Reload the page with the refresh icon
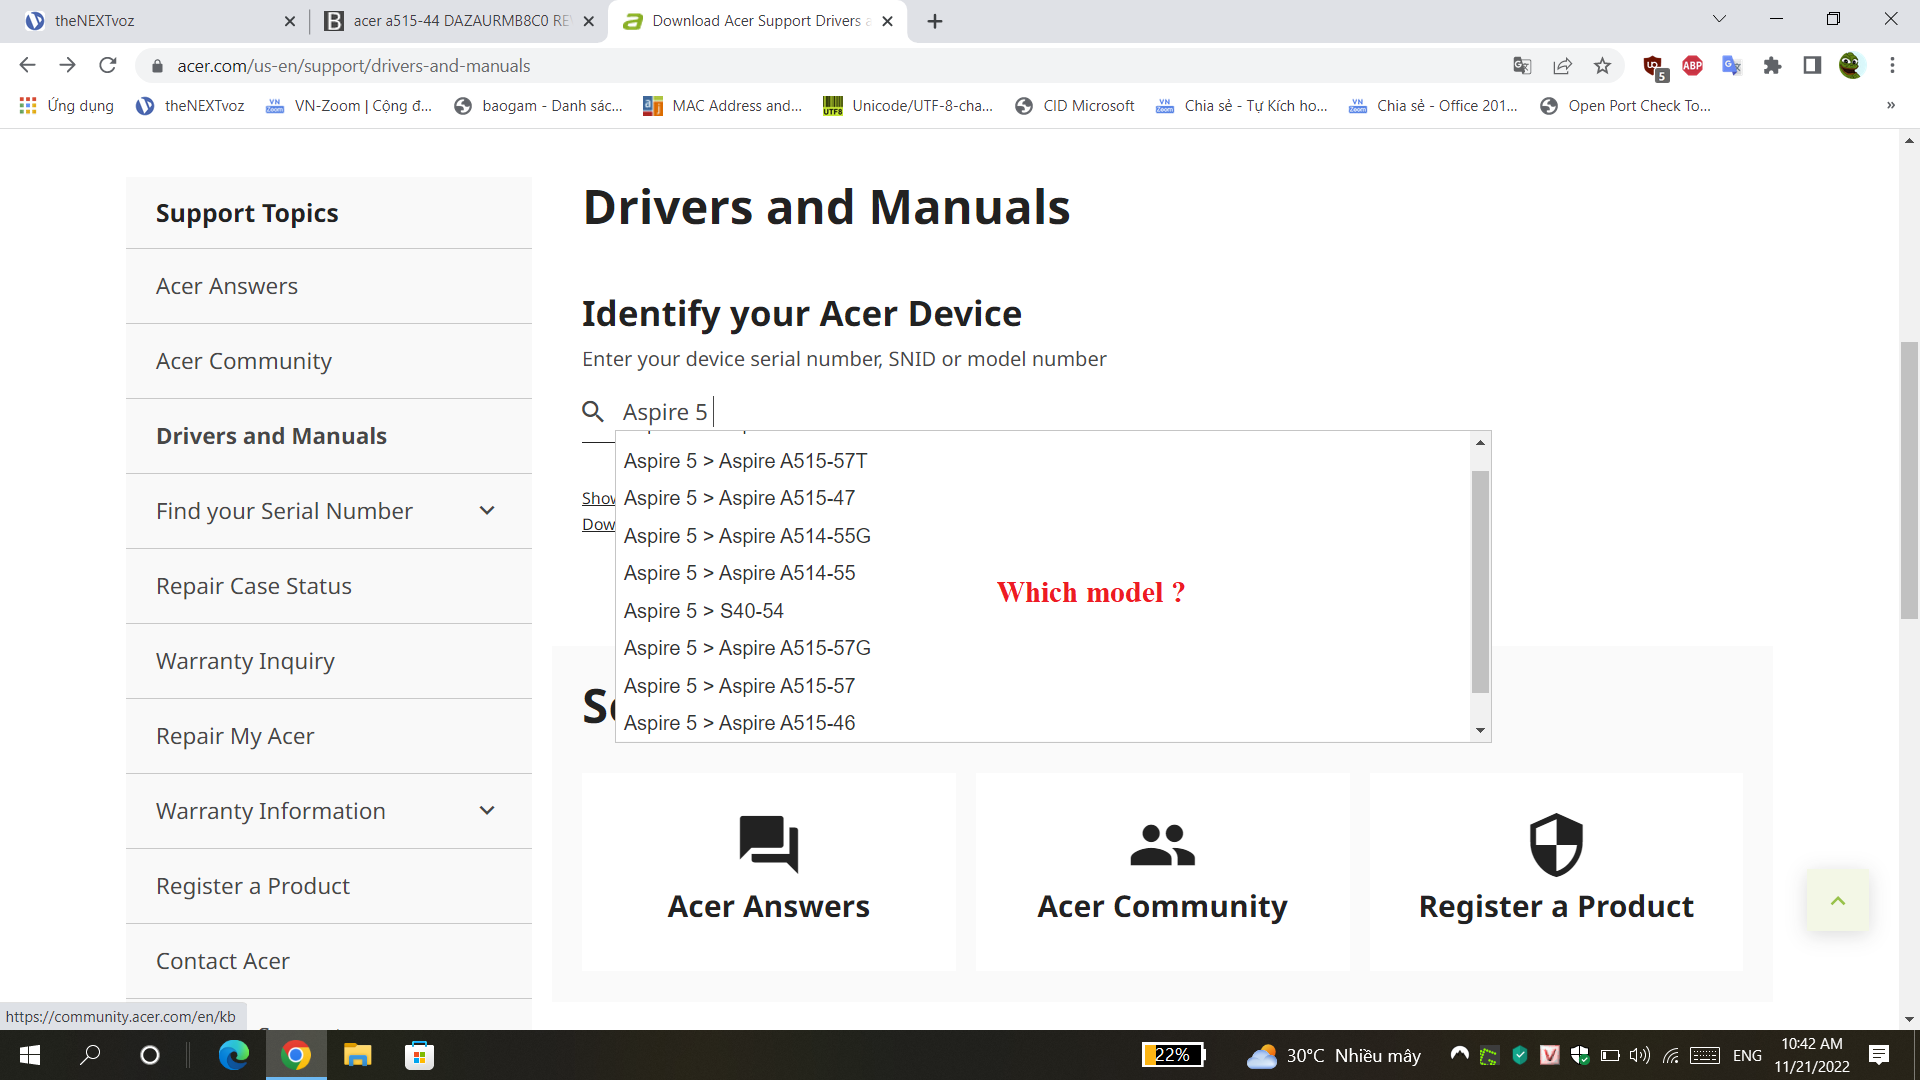Image resolution: width=1920 pixels, height=1080 pixels. 108,66
